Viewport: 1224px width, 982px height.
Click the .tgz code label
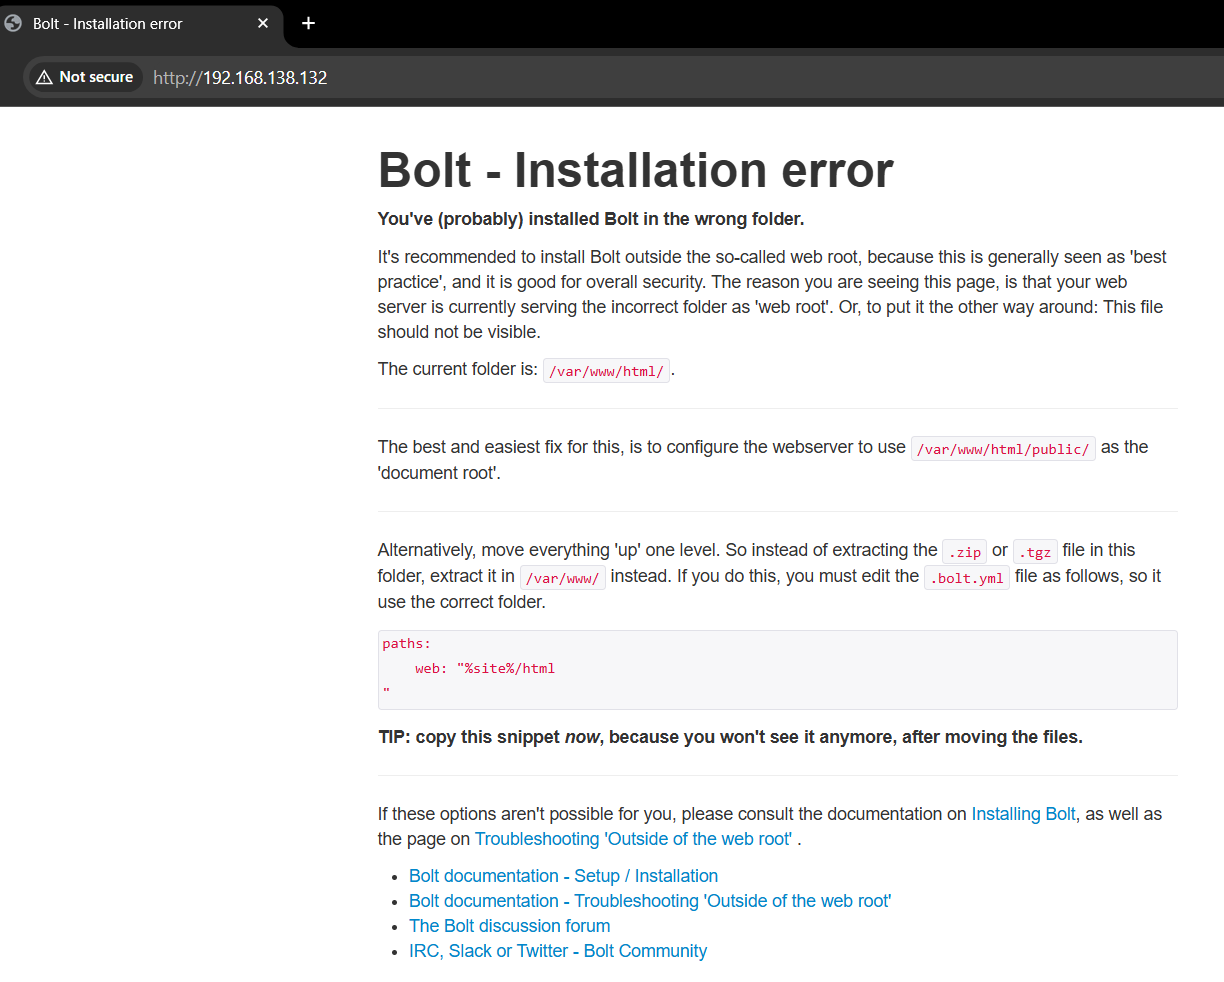(x=1035, y=552)
